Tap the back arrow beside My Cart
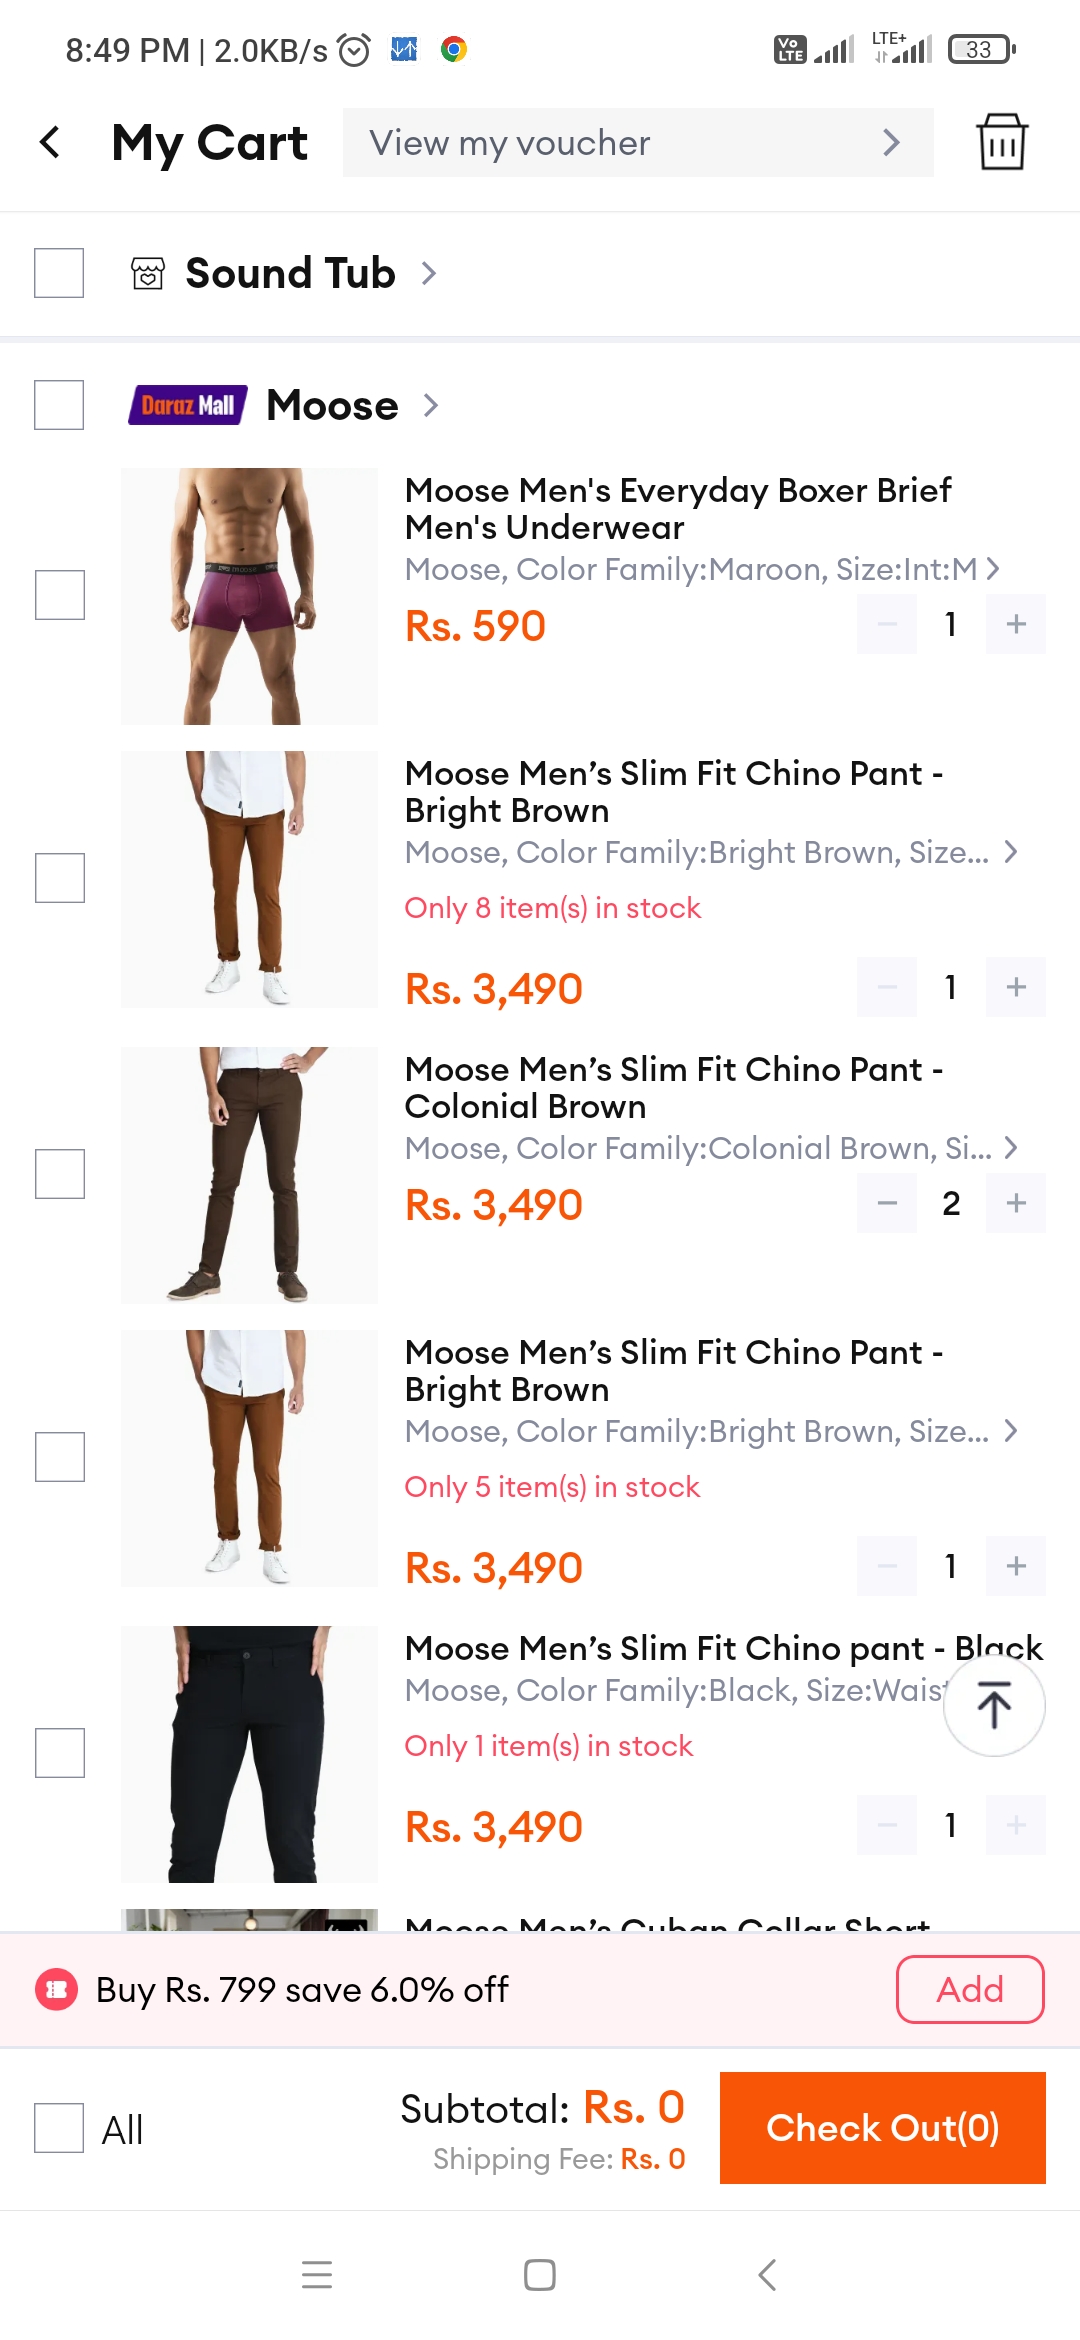This screenshot has height=2340, width=1080. point(50,142)
